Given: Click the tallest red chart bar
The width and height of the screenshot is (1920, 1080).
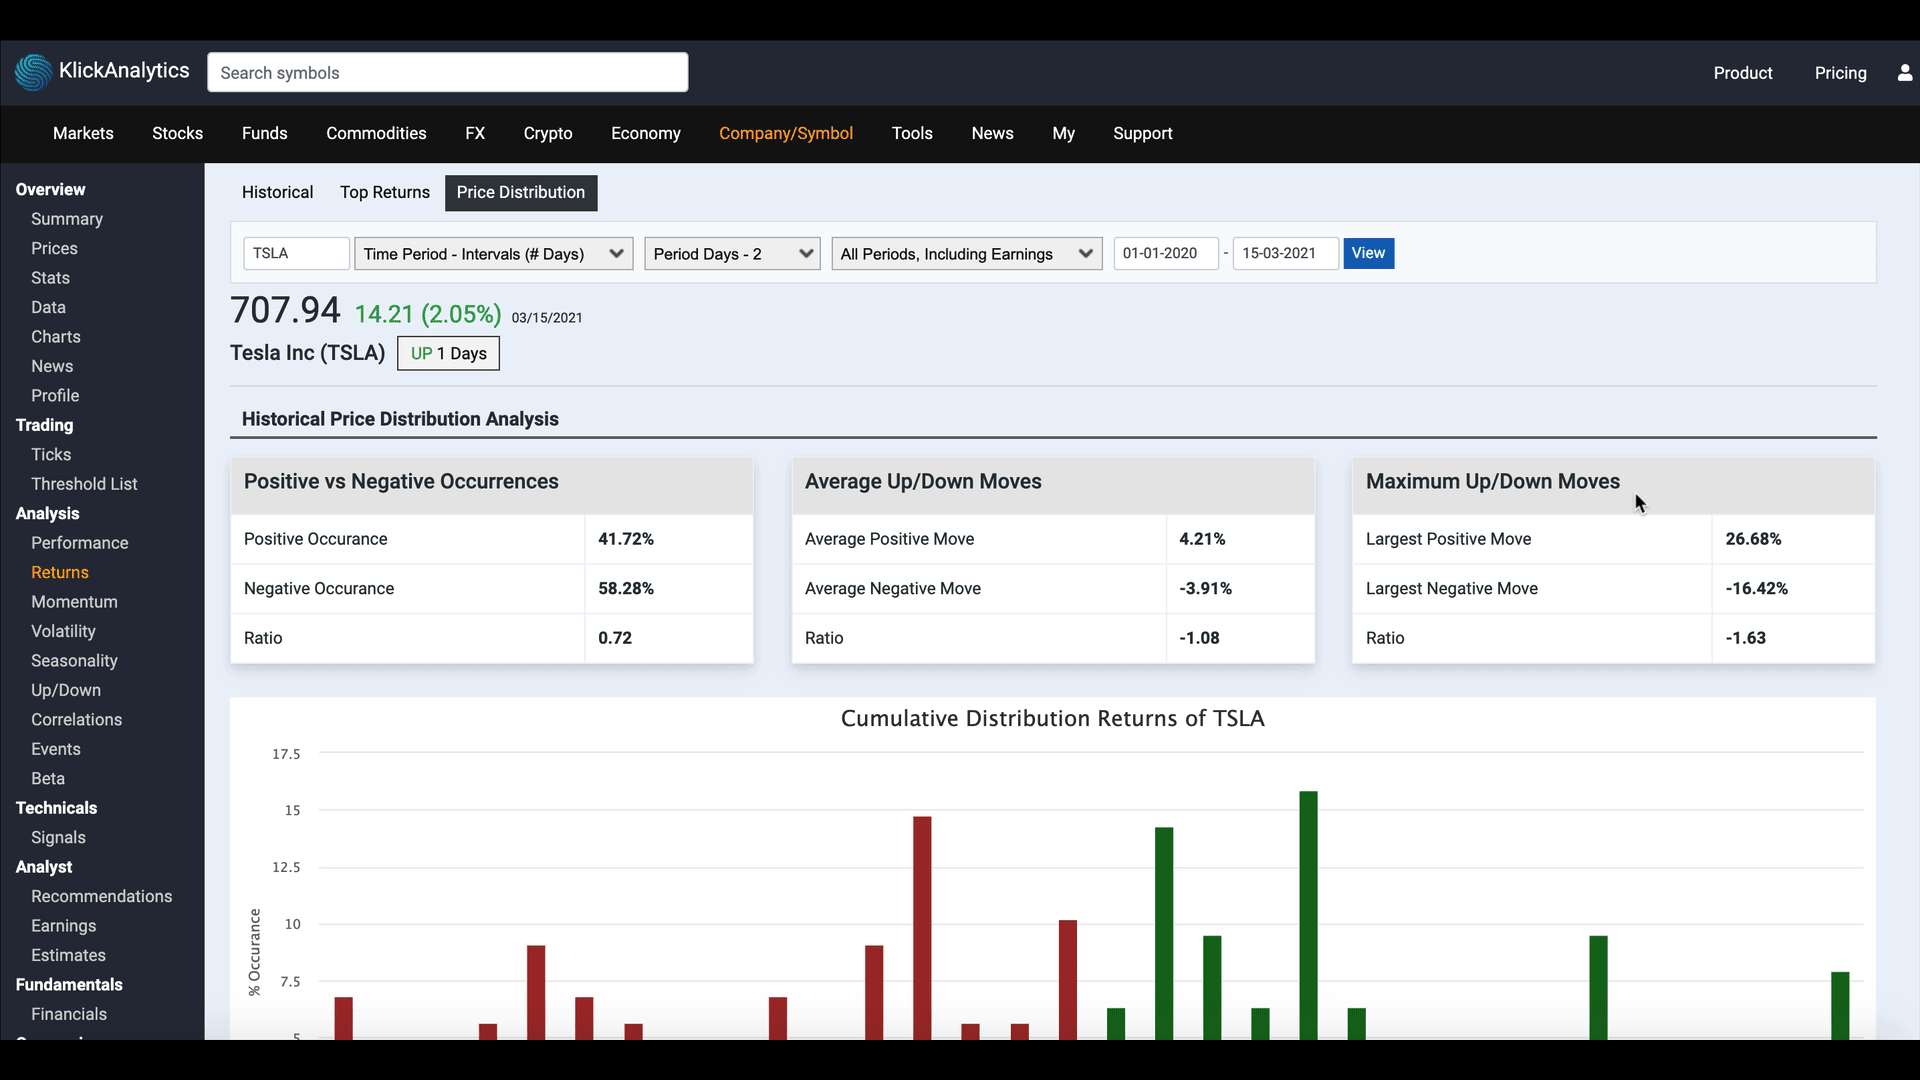Looking at the screenshot, I should (922, 928).
